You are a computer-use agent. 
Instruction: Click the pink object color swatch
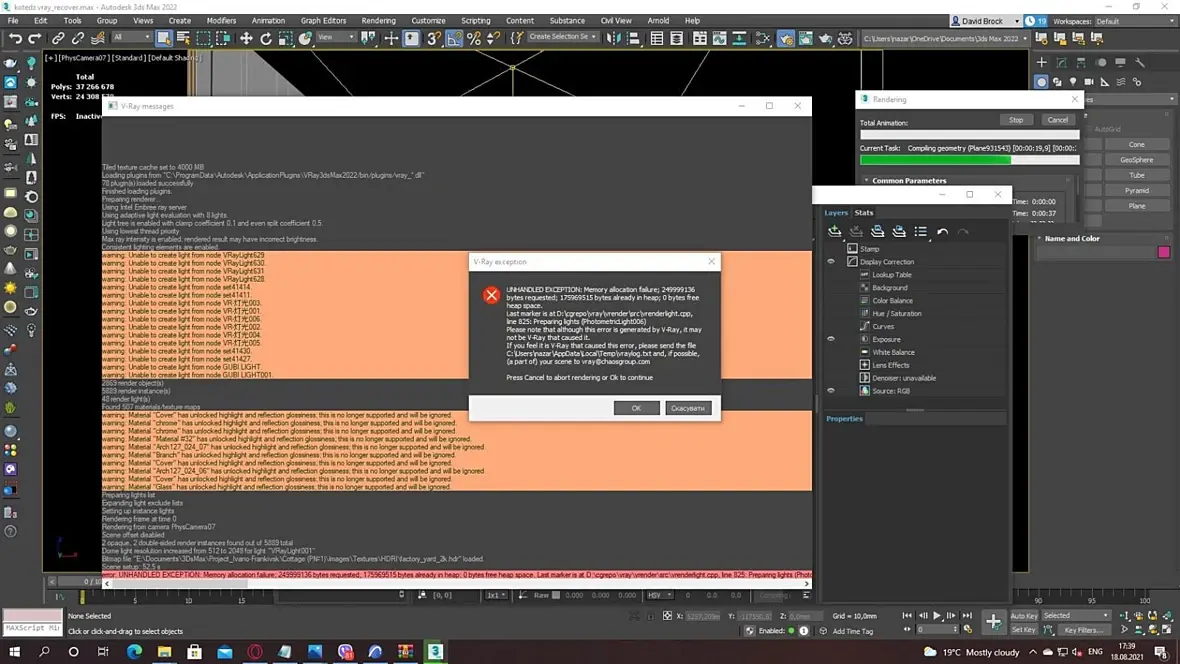[1163, 252]
